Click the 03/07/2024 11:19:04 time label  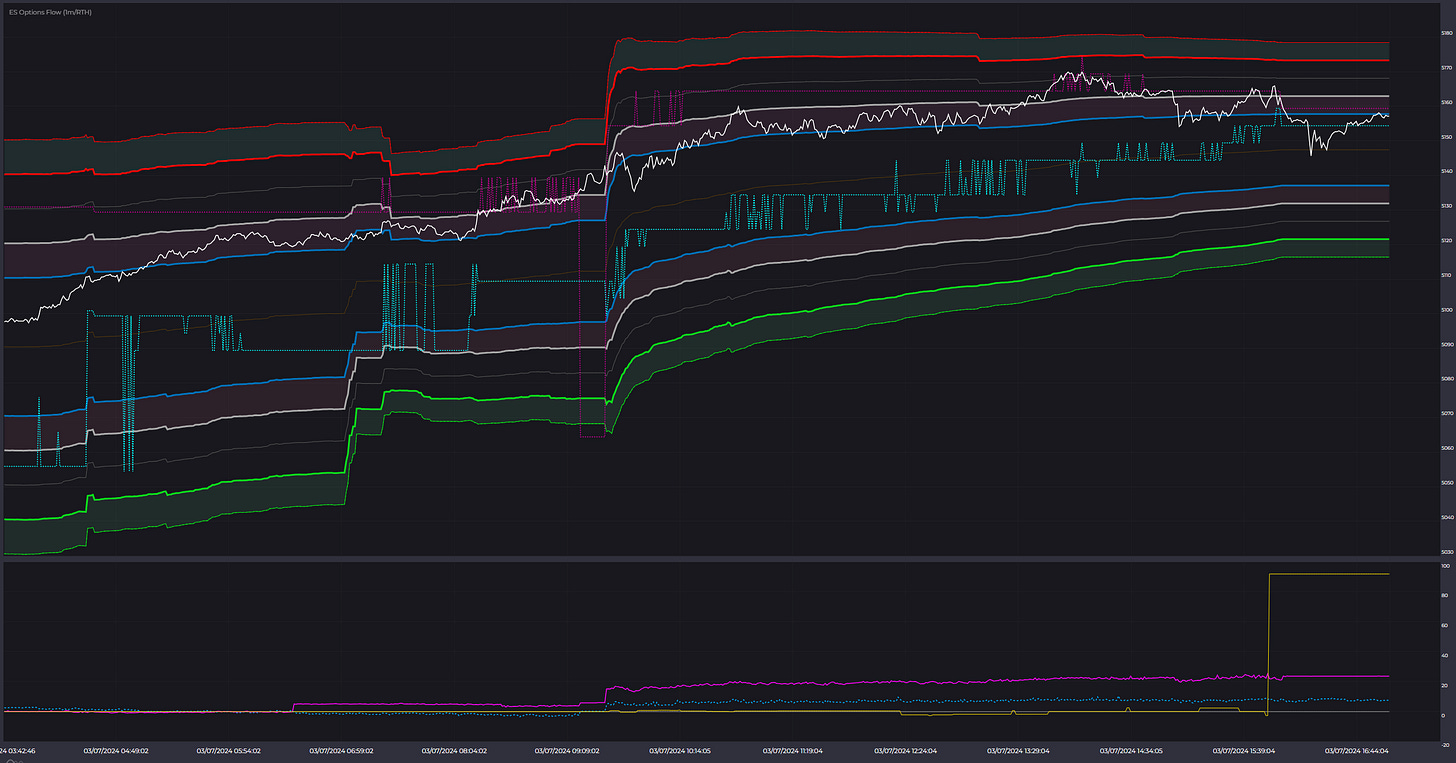[x=792, y=750]
